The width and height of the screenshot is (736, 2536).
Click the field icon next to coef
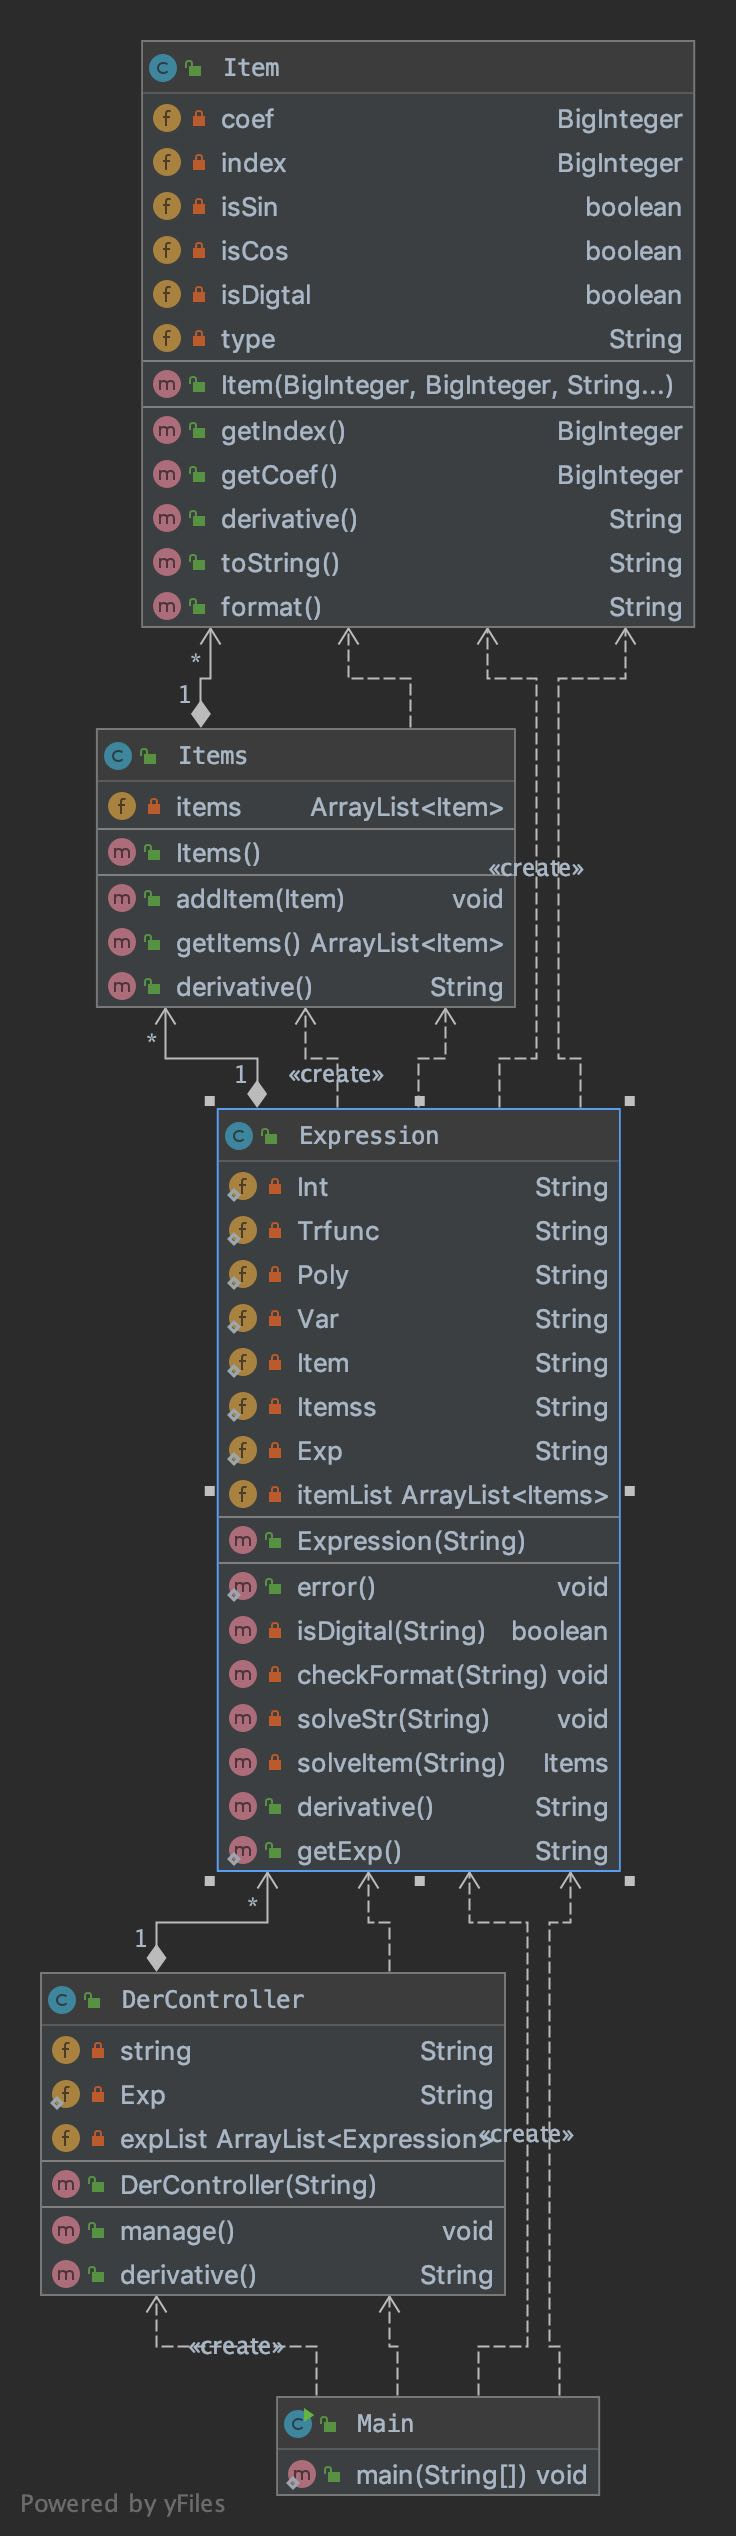coord(166,119)
